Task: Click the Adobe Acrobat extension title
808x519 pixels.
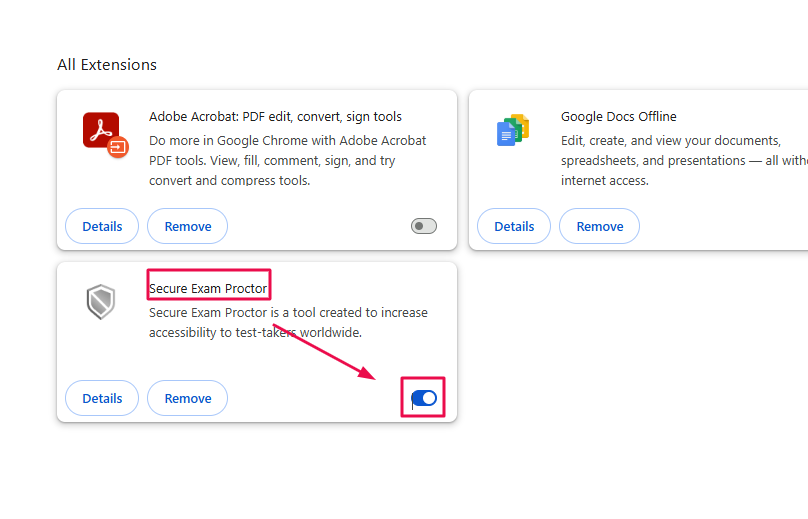Action: [x=275, y=117]
